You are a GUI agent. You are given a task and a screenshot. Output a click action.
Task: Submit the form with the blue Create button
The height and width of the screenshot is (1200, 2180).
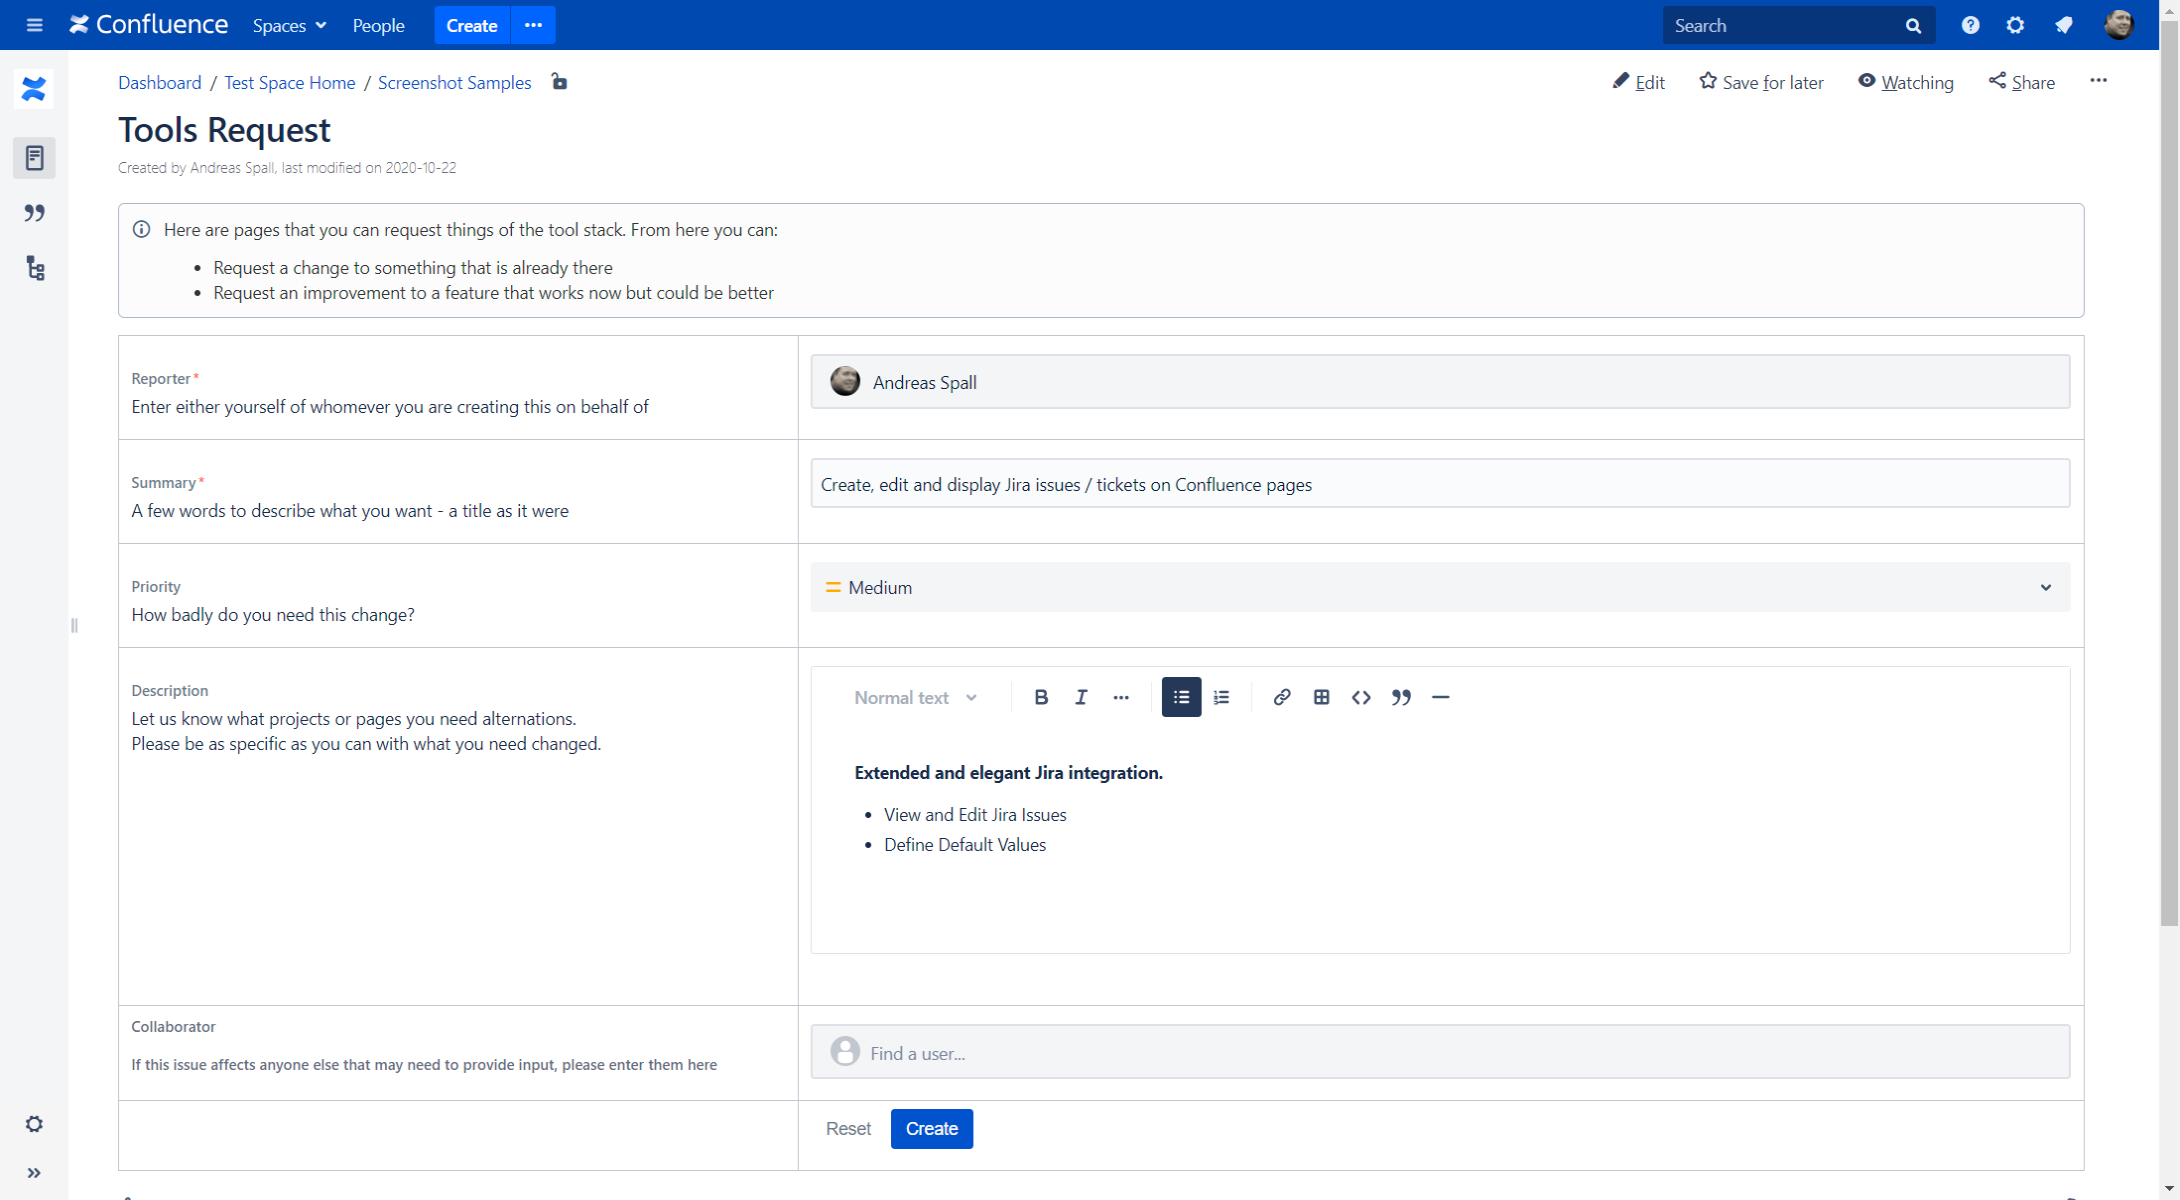click(932, 1129)
